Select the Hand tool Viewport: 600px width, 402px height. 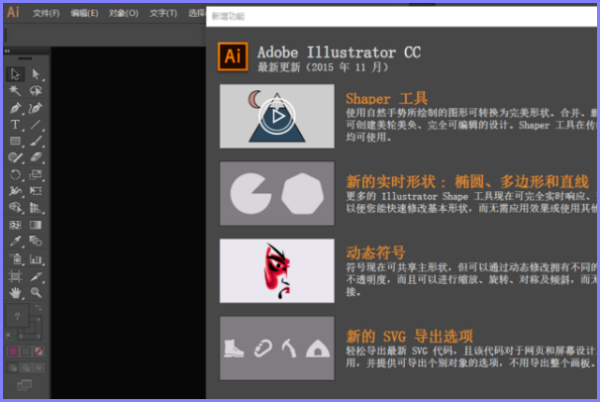pos(15,293)
